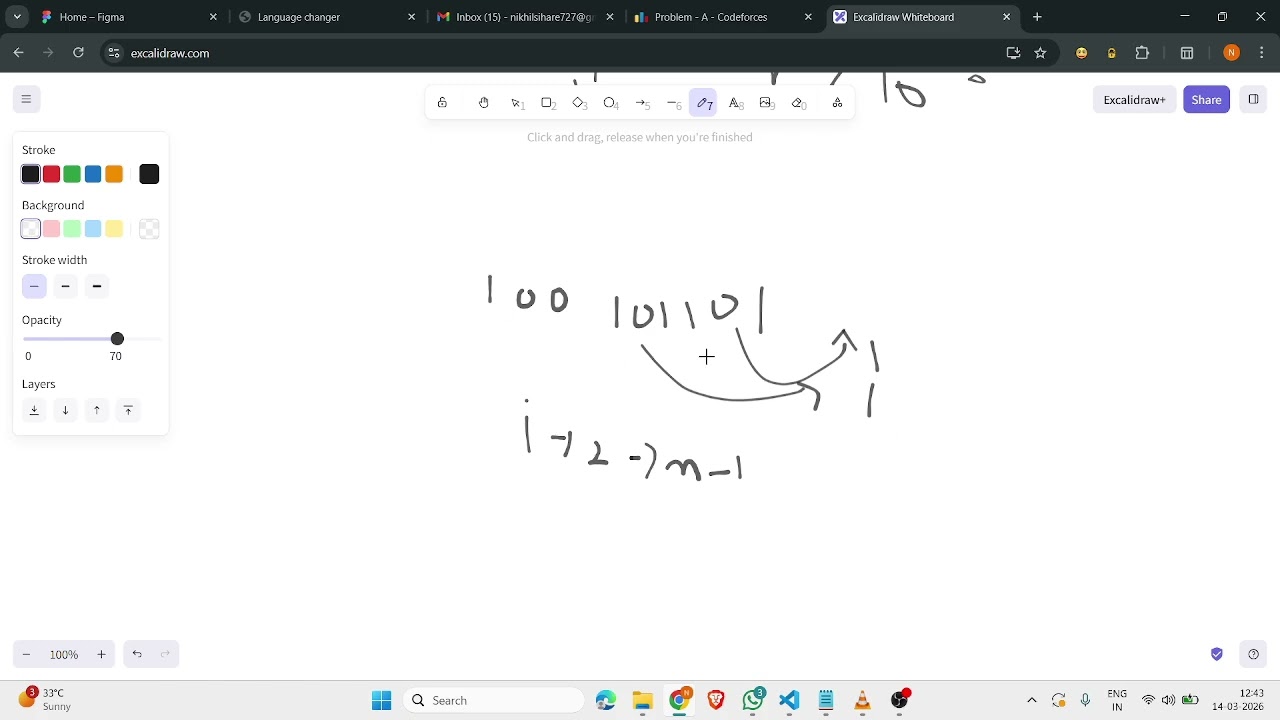Screen dimensions: 1280x720
Task: Set stroke width to extra bold
Action: pos(97,286)
